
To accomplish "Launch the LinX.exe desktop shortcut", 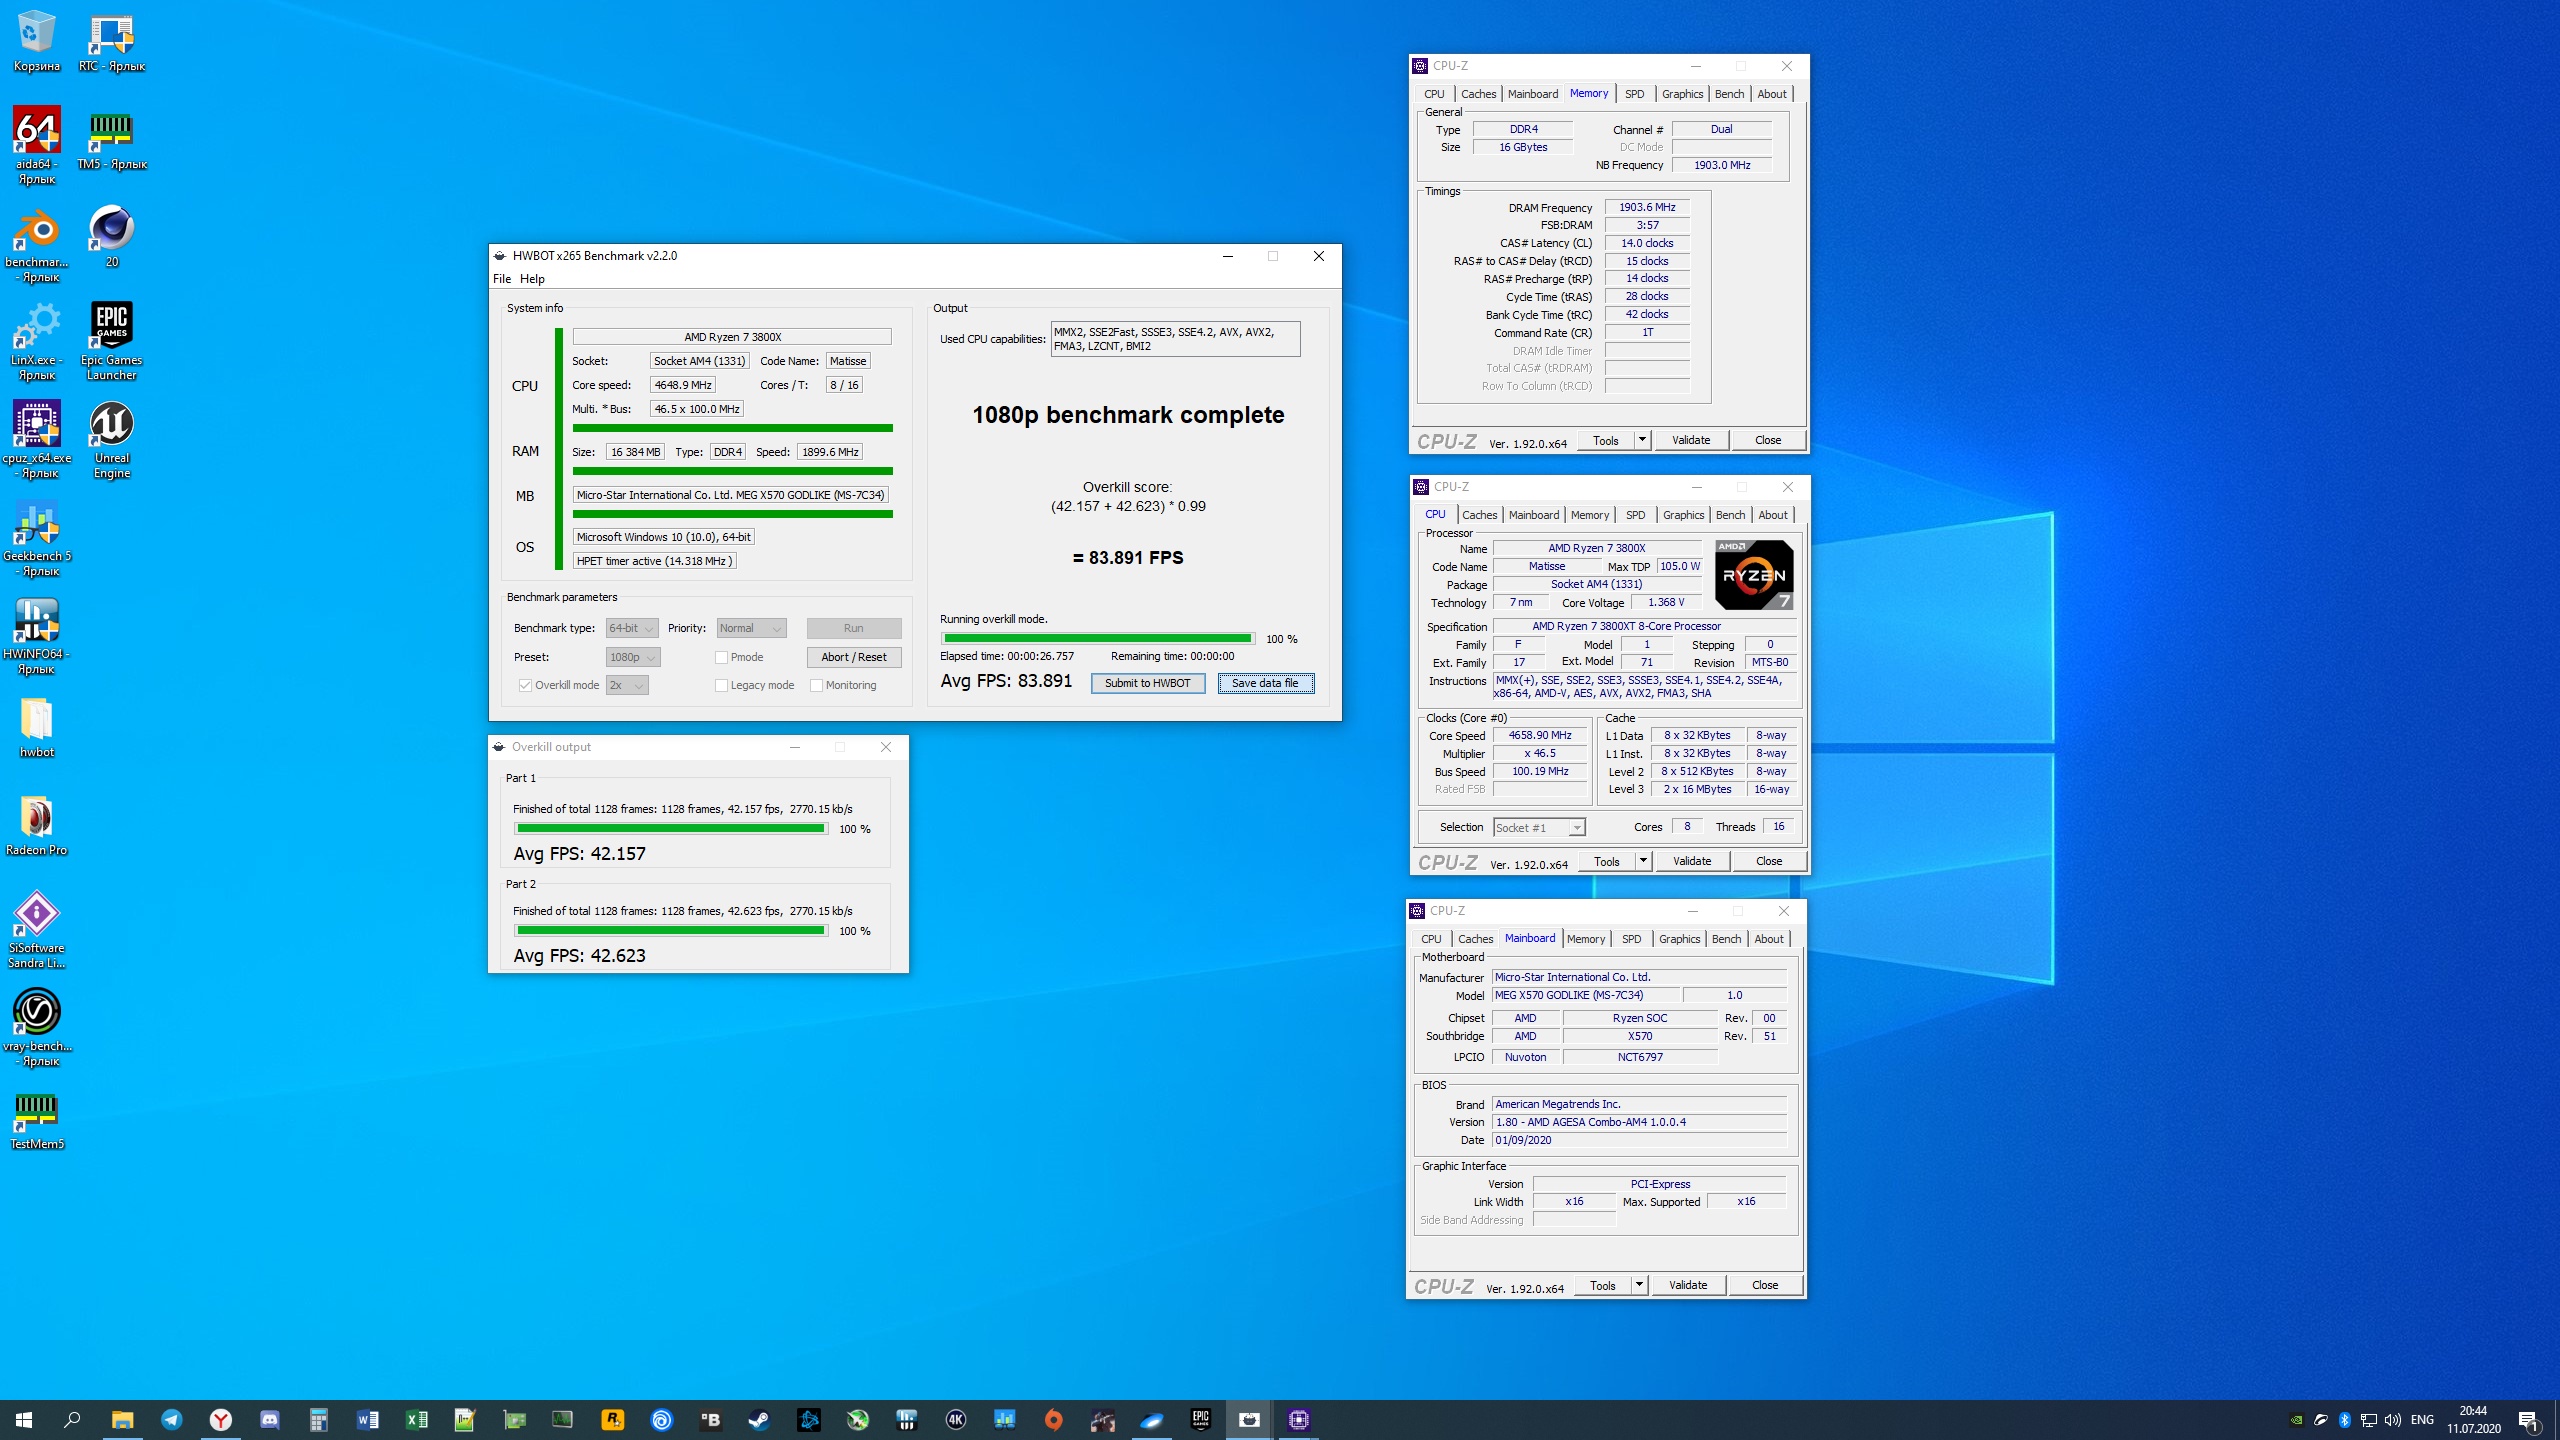I will click(37, 342).
